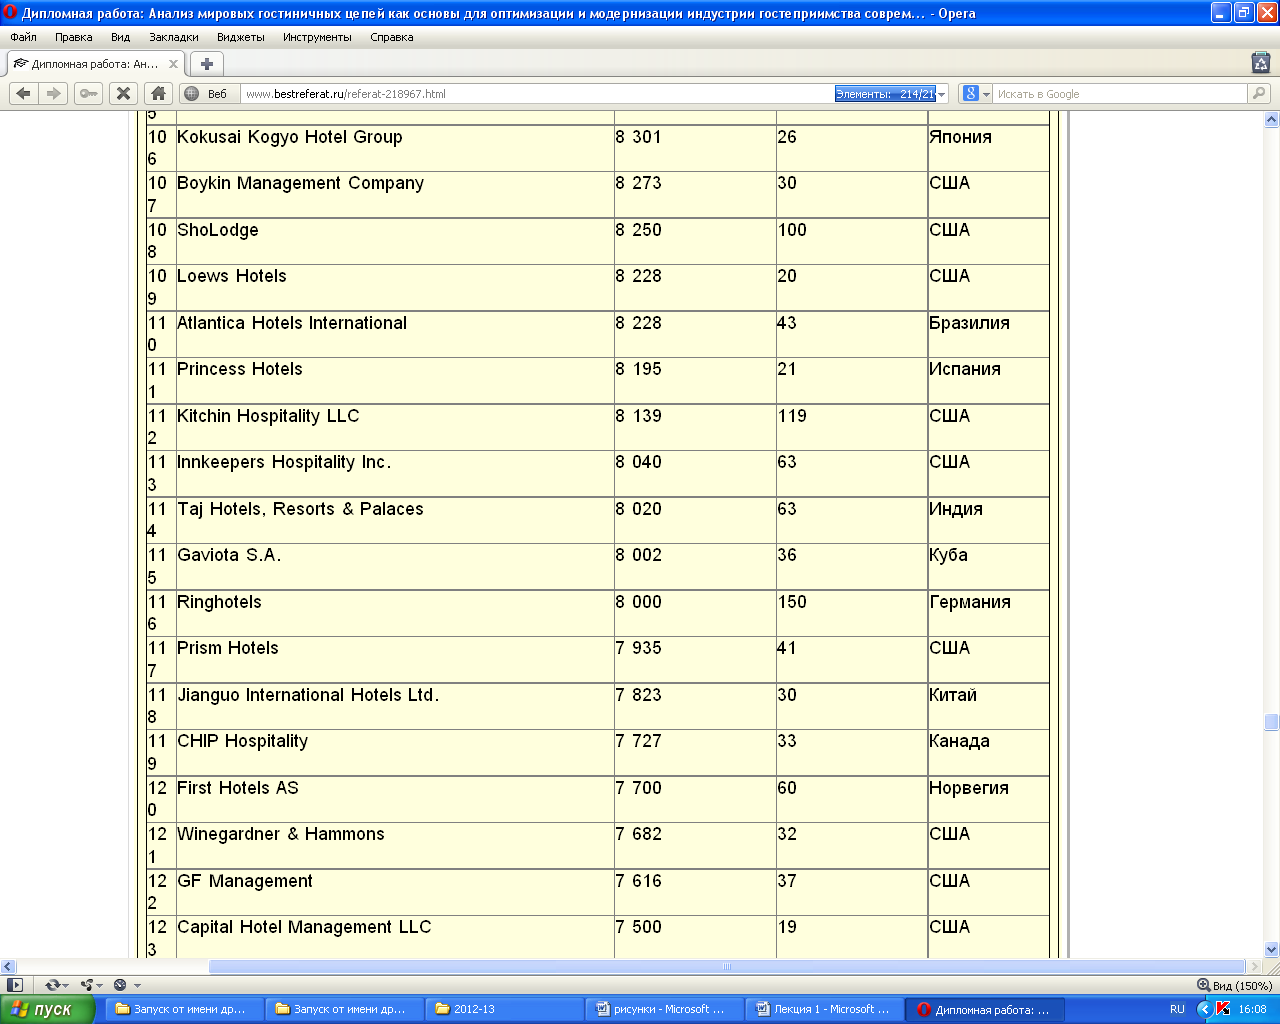Click the Япония country cell
Viewport: 1280px width, 1024px height.
pyautogui.click(x=988, y=148)
